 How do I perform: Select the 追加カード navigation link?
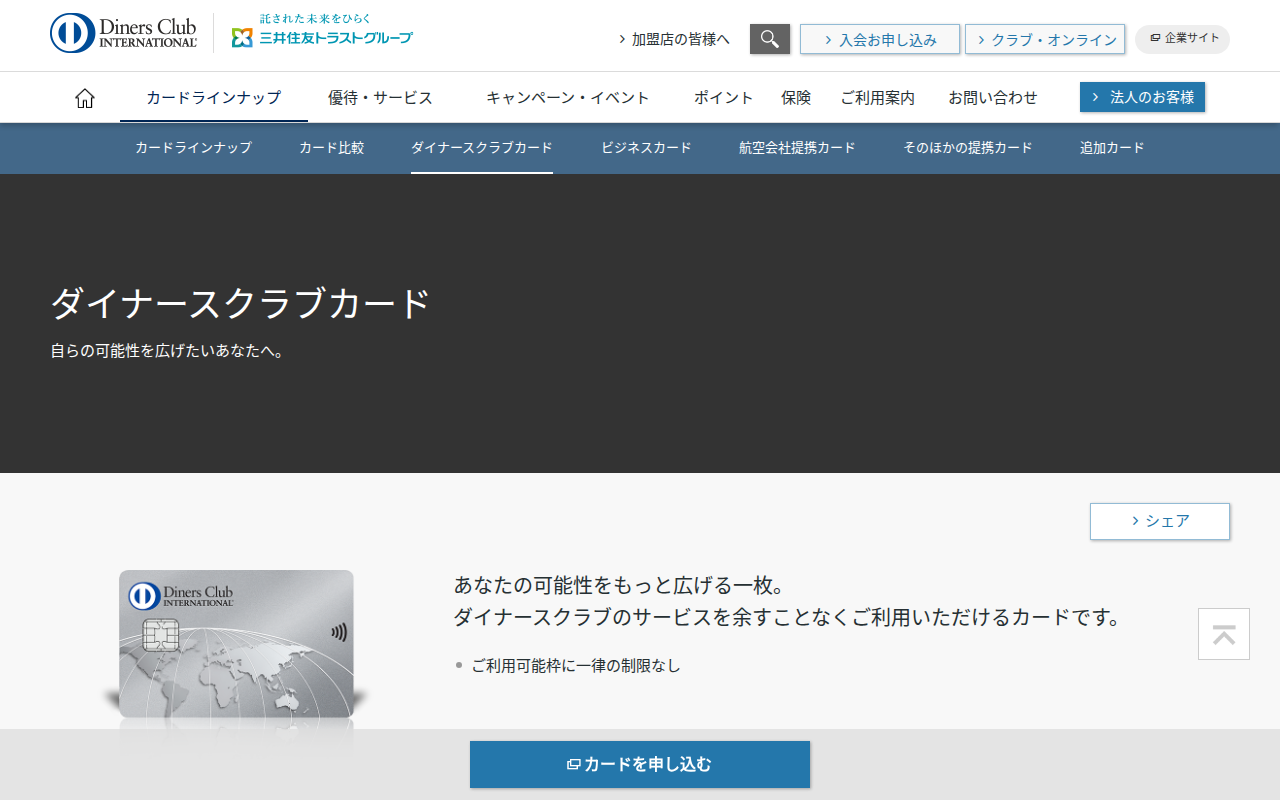pyautogui.click(x=1111, y=147)
